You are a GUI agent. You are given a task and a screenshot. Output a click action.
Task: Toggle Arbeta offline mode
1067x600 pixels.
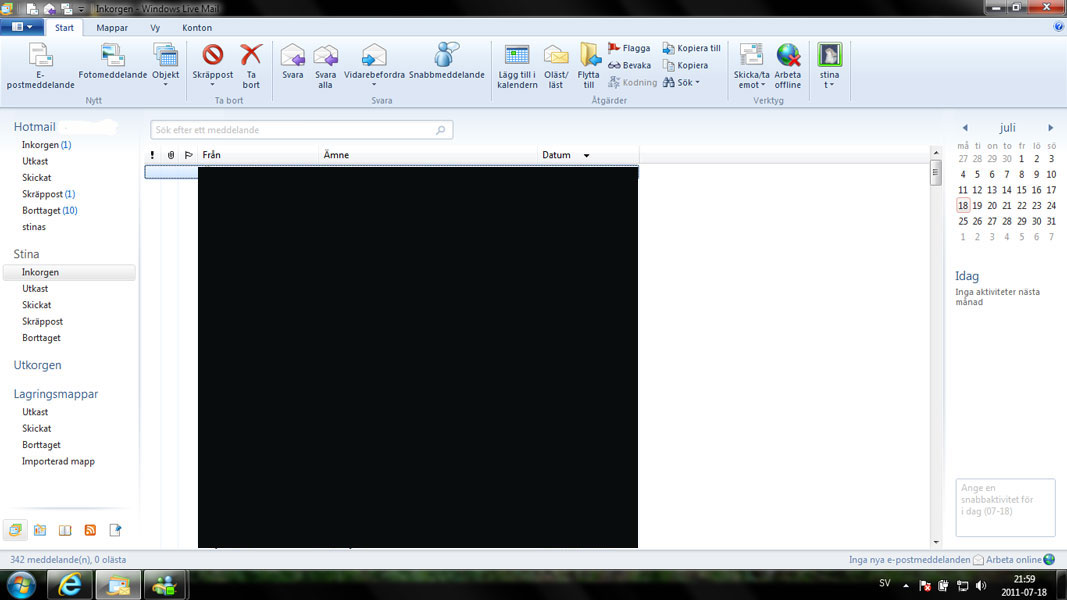click(x=788, y=56)
